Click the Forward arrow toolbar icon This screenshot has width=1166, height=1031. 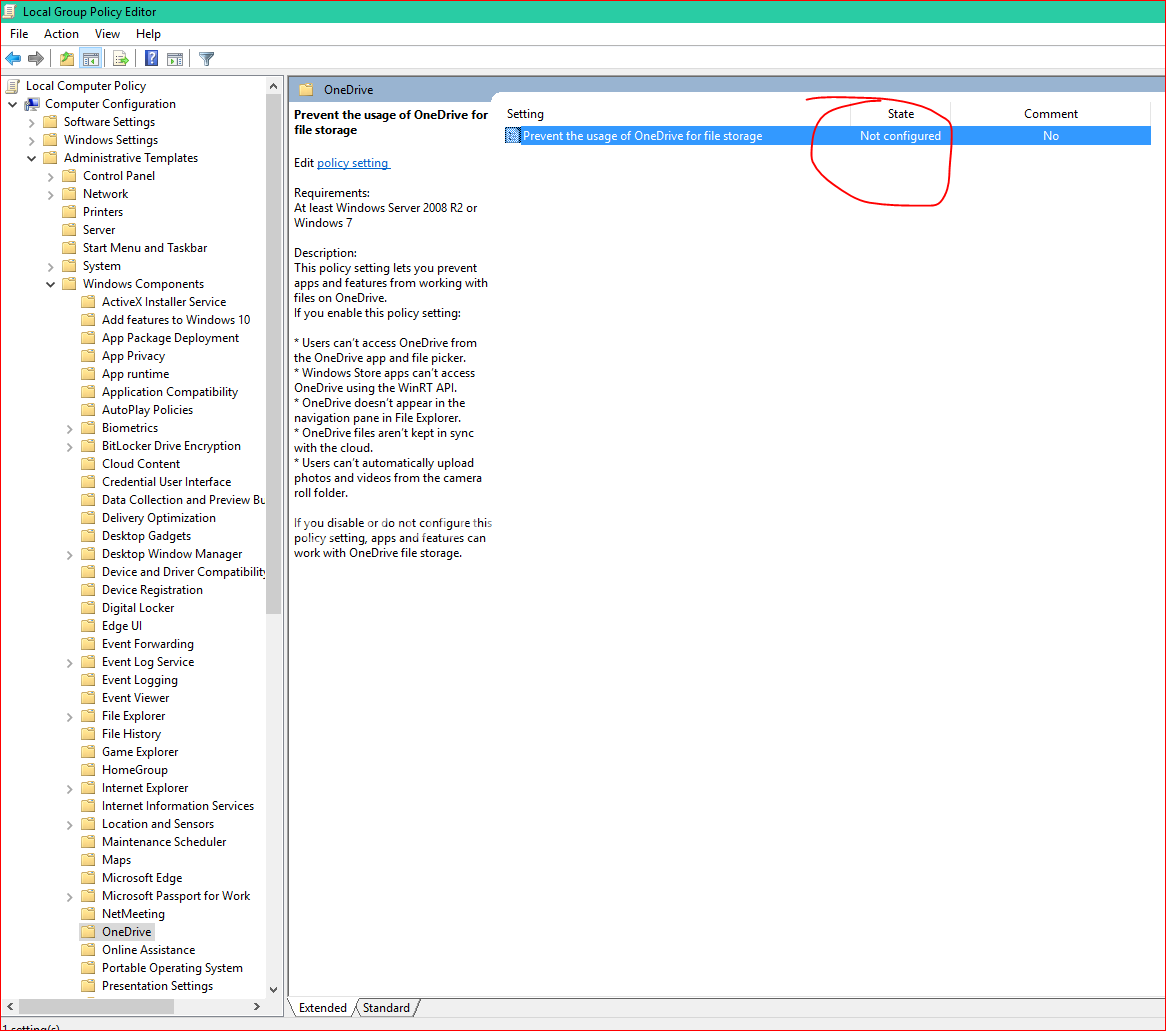coord(36,59)
